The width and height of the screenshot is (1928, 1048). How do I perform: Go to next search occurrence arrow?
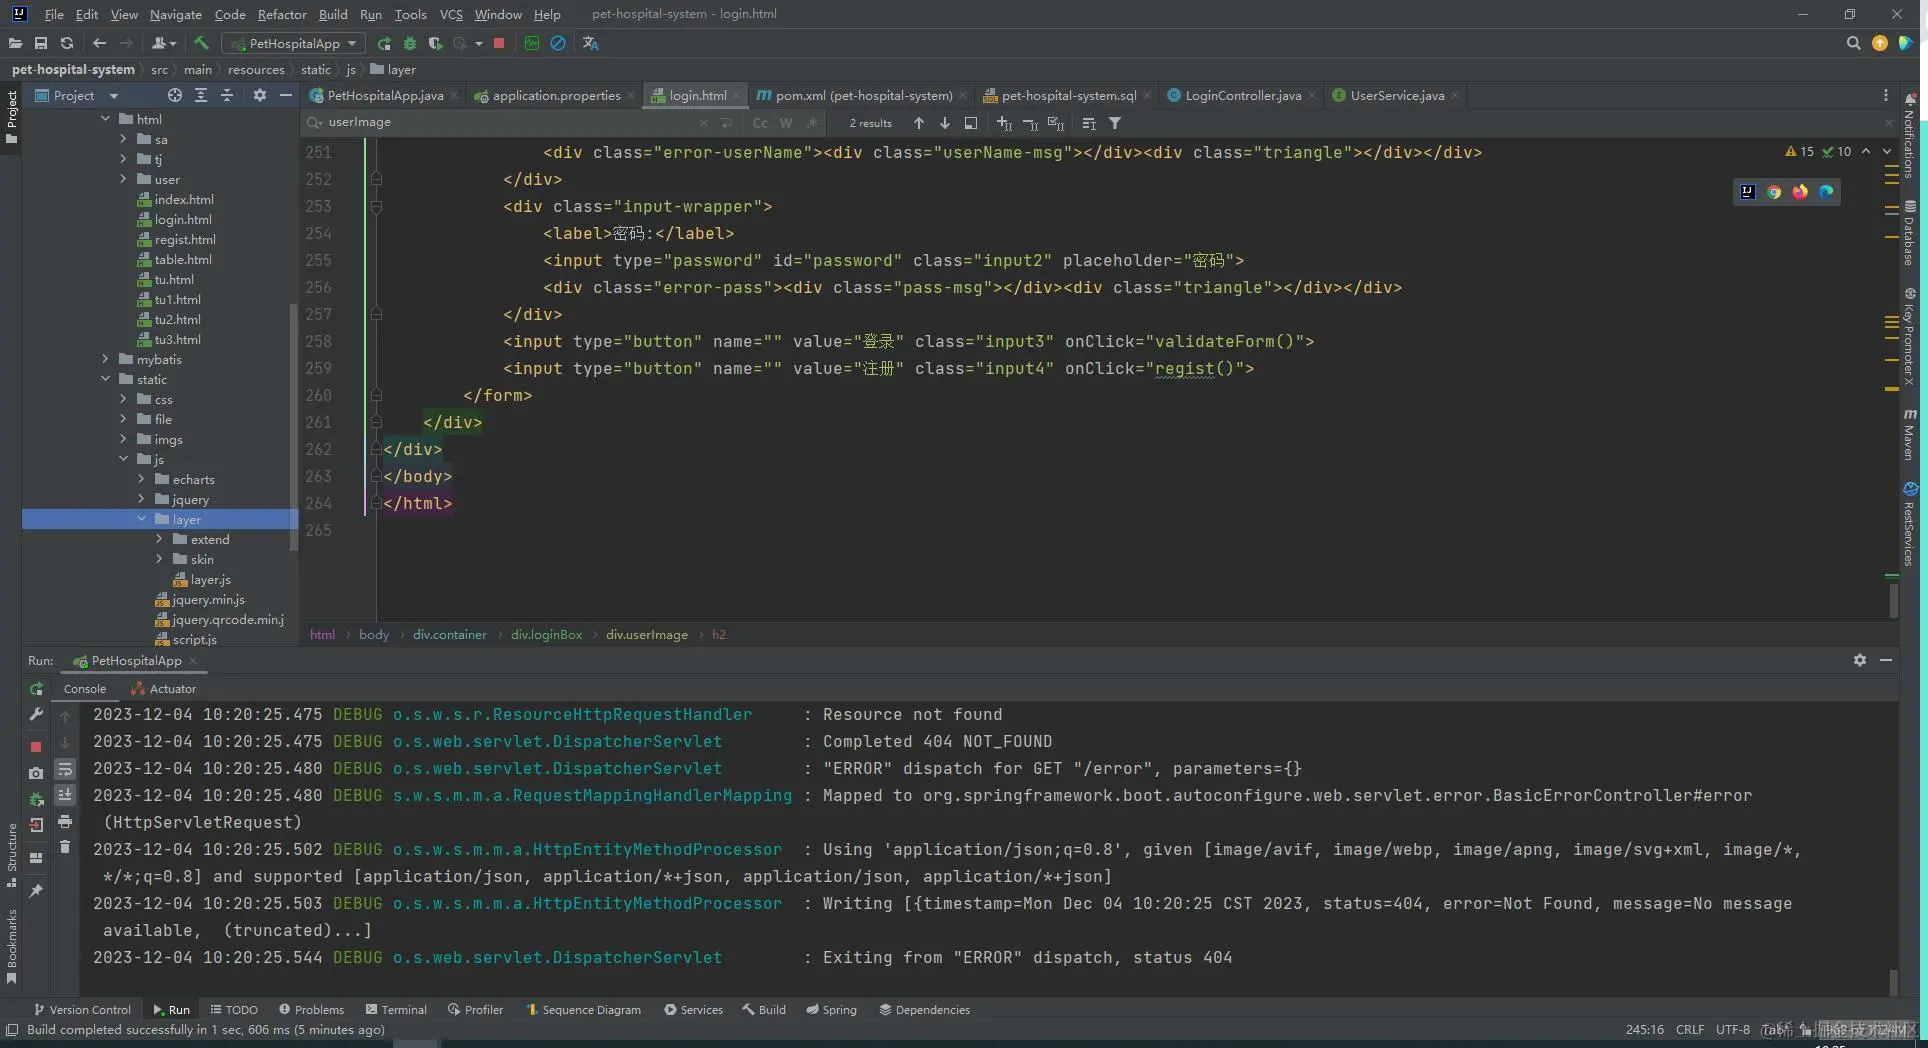pos(944,123)
